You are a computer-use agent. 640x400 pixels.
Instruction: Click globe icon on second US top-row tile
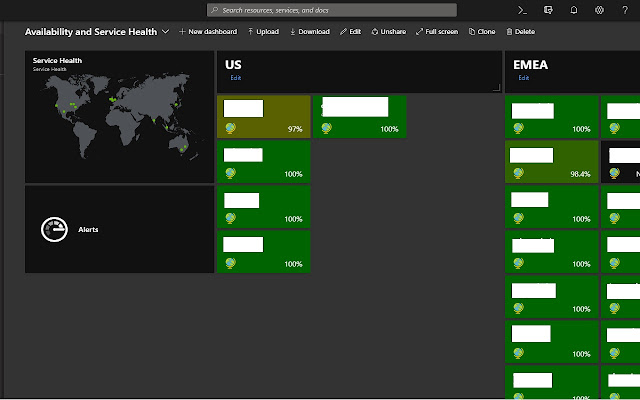tap(326, 129)
